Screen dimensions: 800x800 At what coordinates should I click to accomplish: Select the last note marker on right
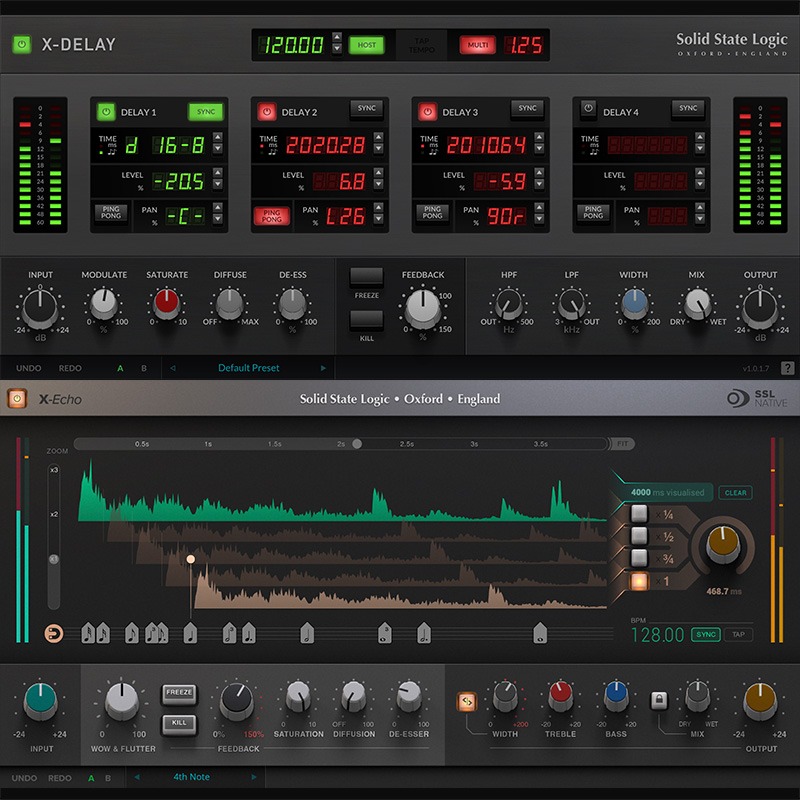pyautogui.click(x=540, y=633)
